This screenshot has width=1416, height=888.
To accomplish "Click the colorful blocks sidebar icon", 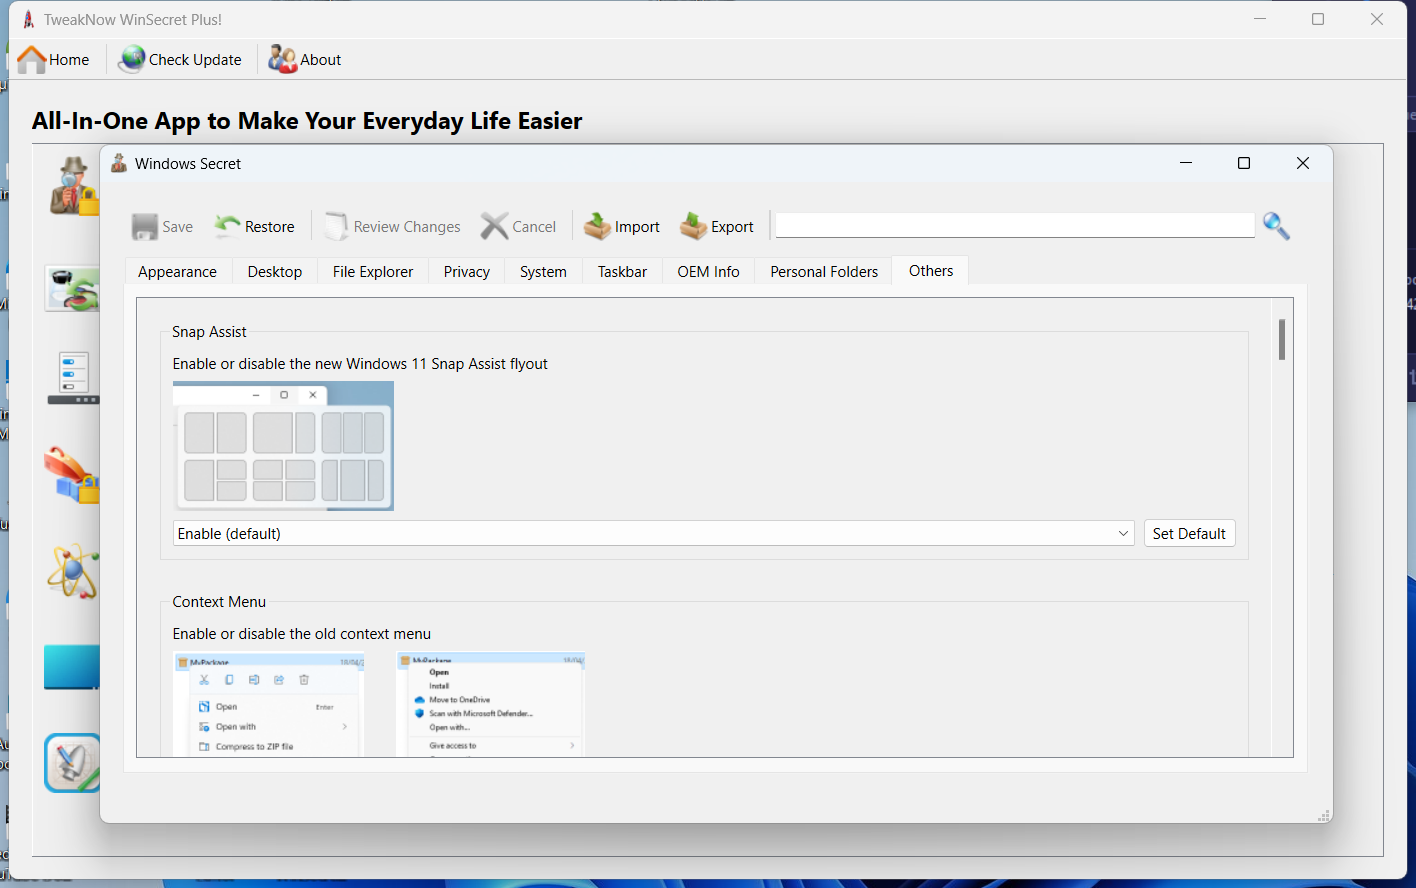I will 72,475.
